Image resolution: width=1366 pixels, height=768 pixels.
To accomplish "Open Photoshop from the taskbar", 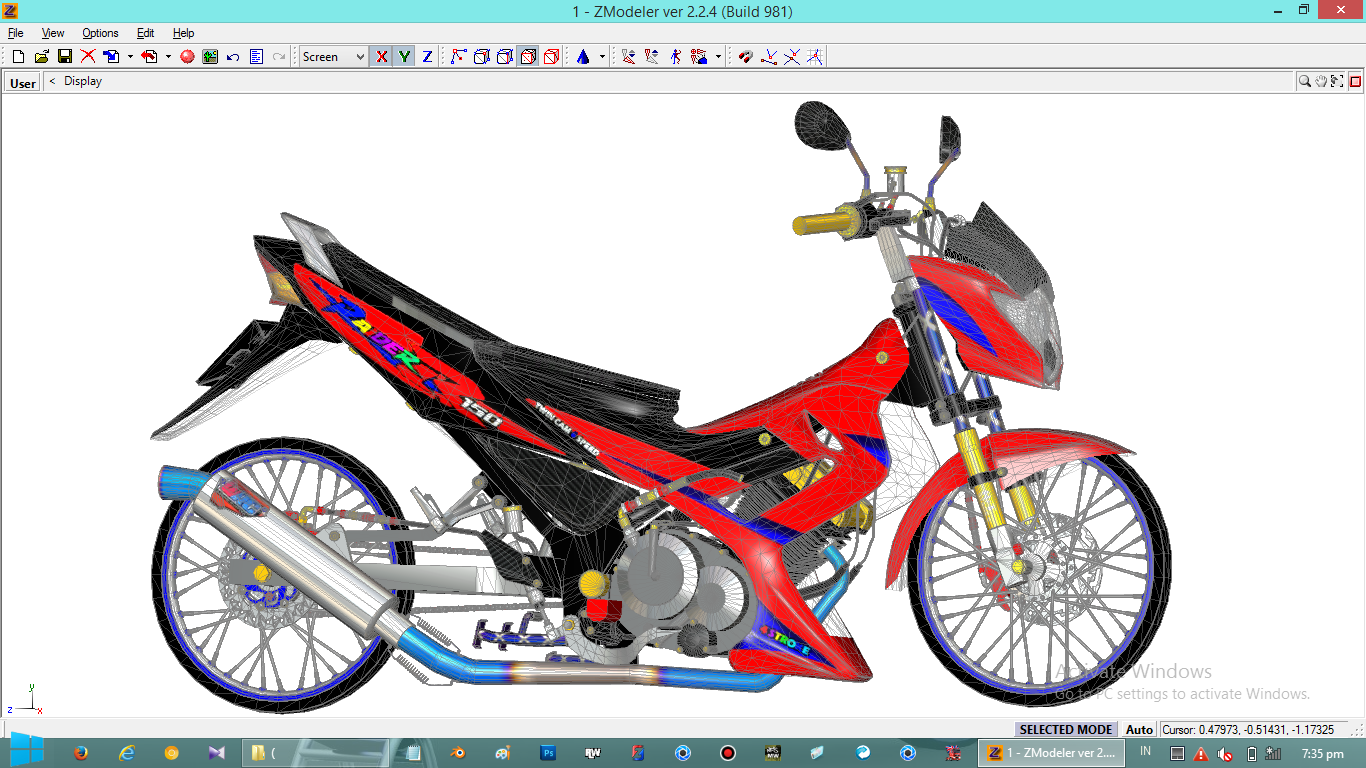I will pyautogui.click(x=548, y=753).
